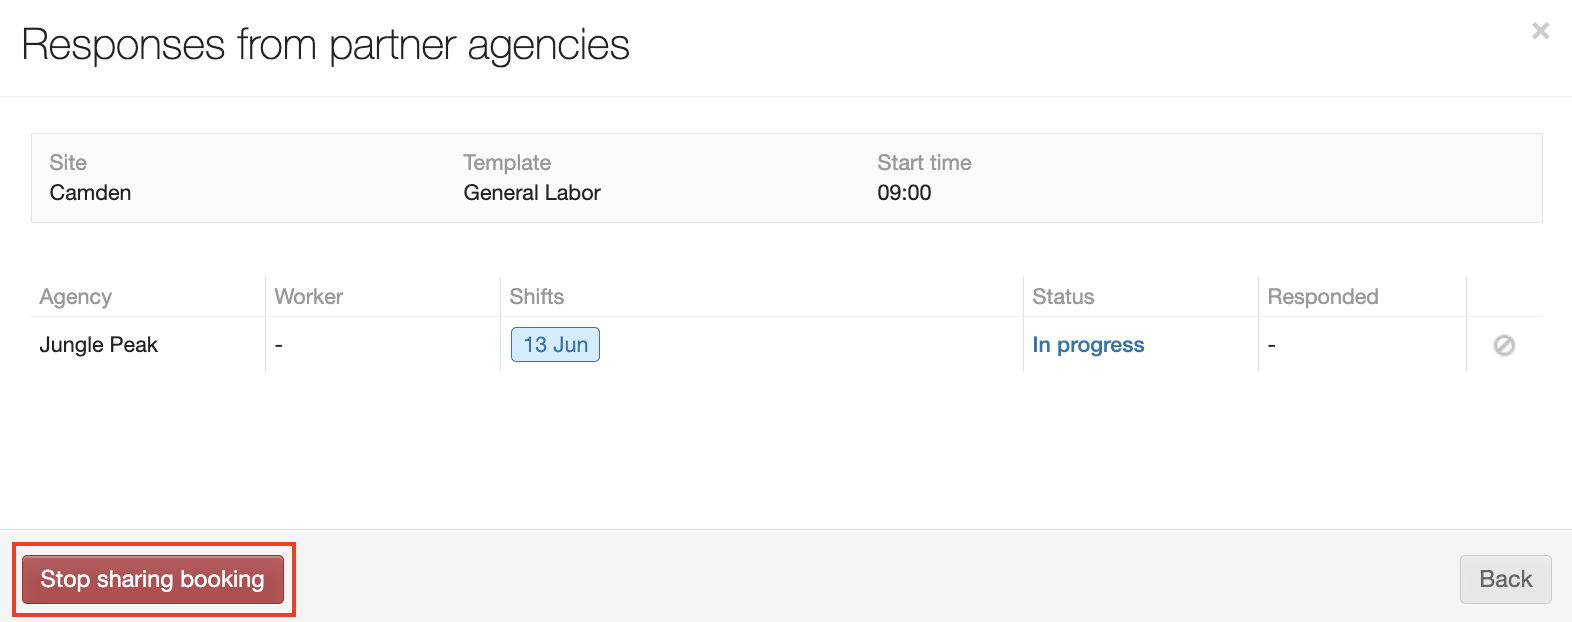Click the Shifts column header
Screen dimensions: 1572x622
537,297
